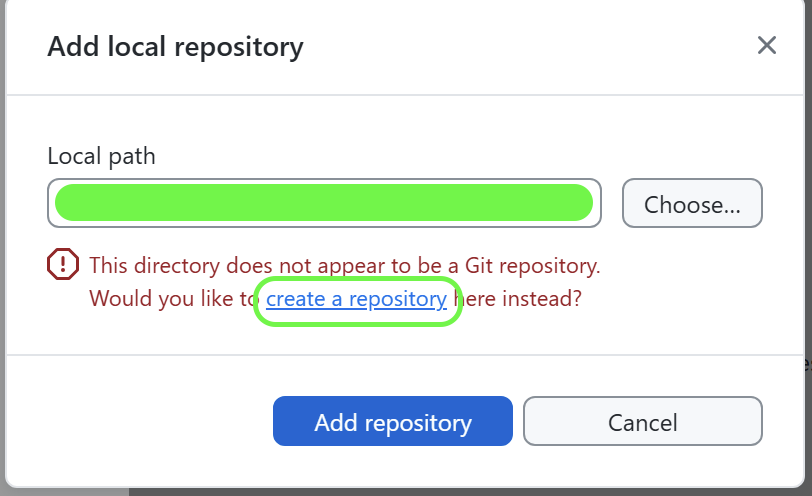This screenshot has width=812, height=496.
Task: Open folder picker with Choose… button
Action: coord(692,203)
